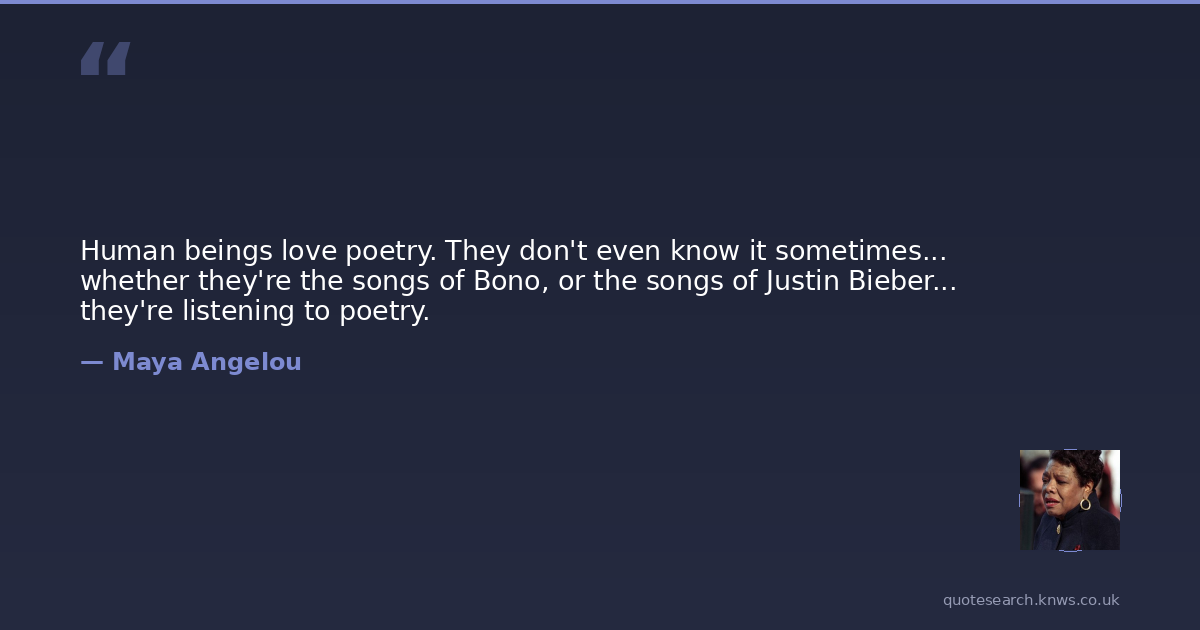Open the quotesearch.knws.co.uk link
Image resolution: width=1200 pixels, height=630 pixels.
click(1030, 600)
